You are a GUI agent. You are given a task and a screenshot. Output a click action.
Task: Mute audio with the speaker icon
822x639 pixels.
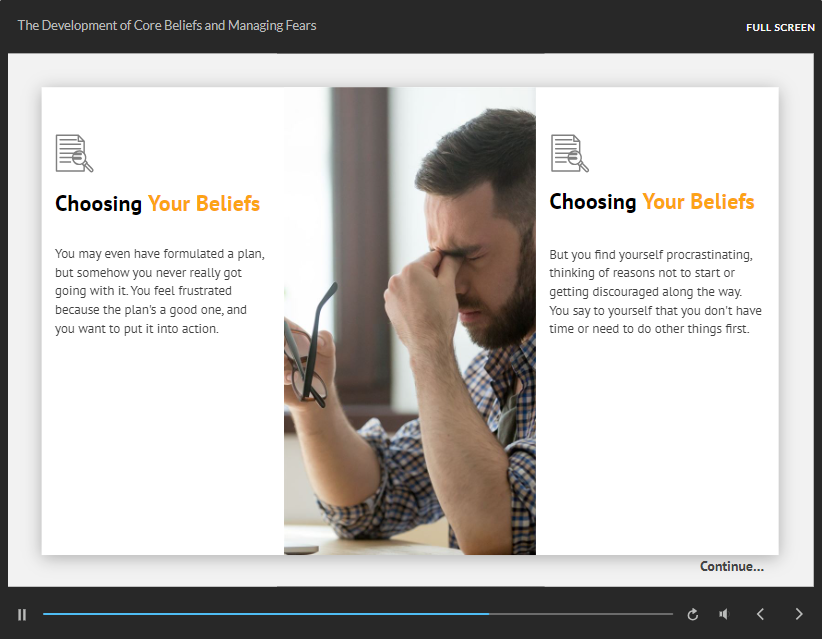coord(724,614)
